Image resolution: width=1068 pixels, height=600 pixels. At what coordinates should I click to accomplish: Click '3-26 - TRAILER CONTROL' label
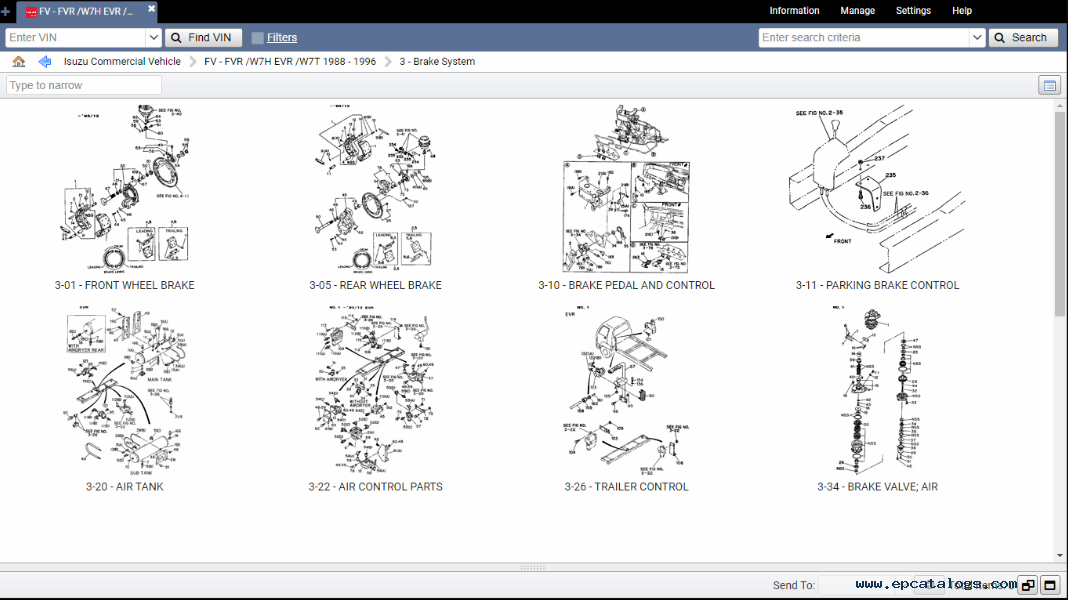627,487
